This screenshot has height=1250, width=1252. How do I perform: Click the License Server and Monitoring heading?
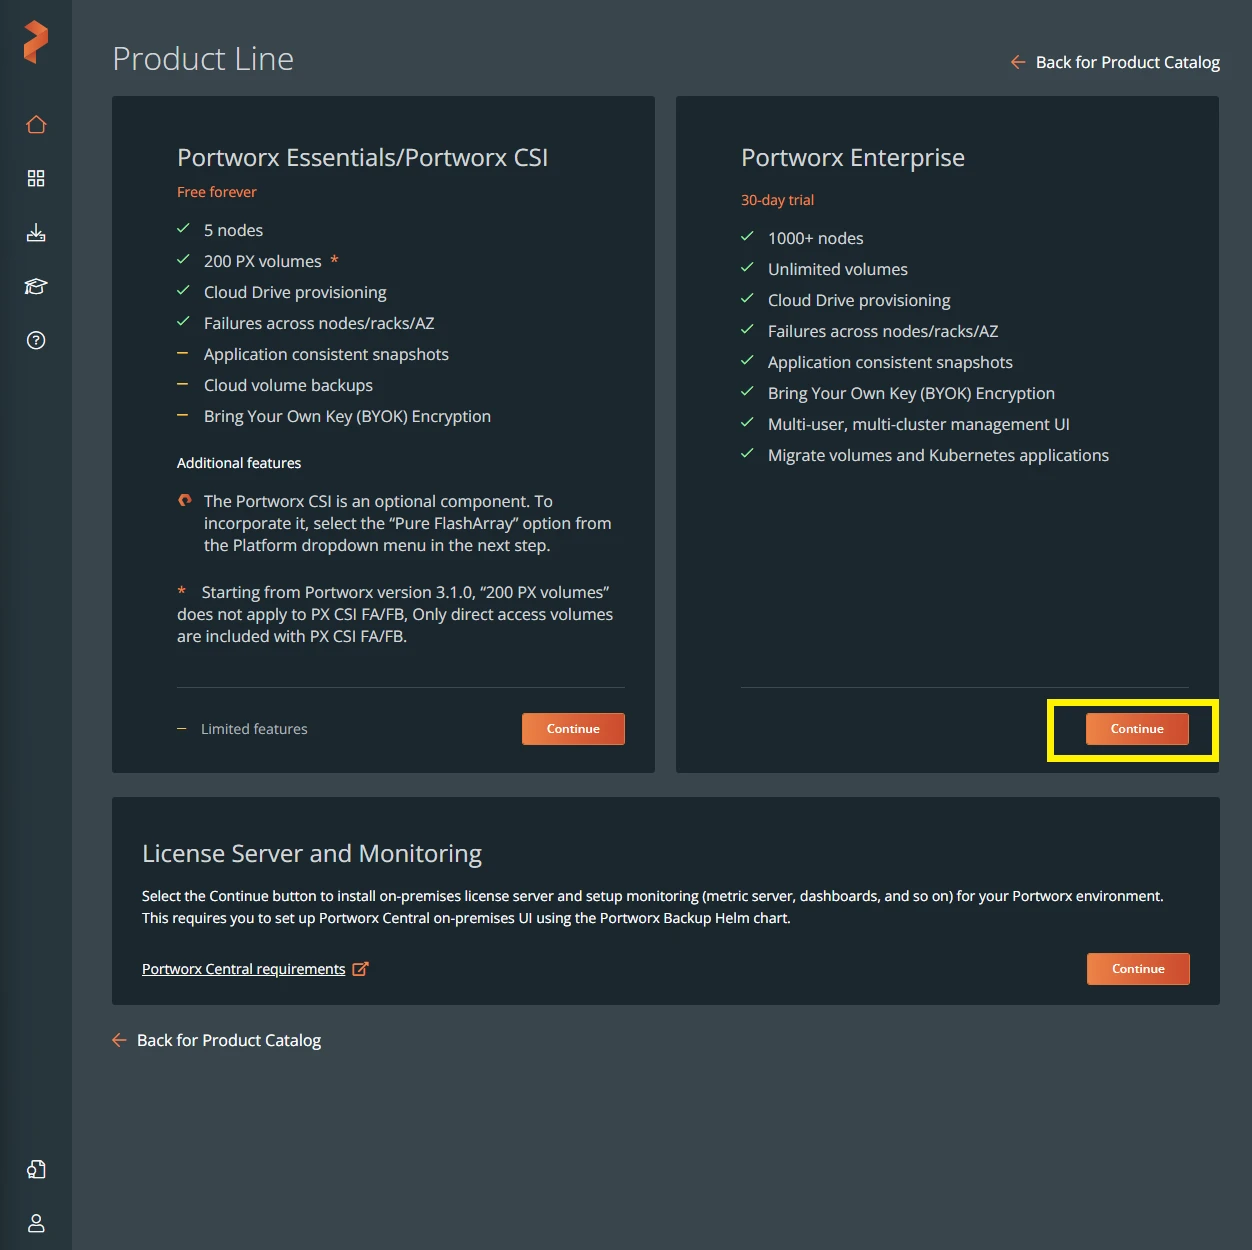pos(312,854)
